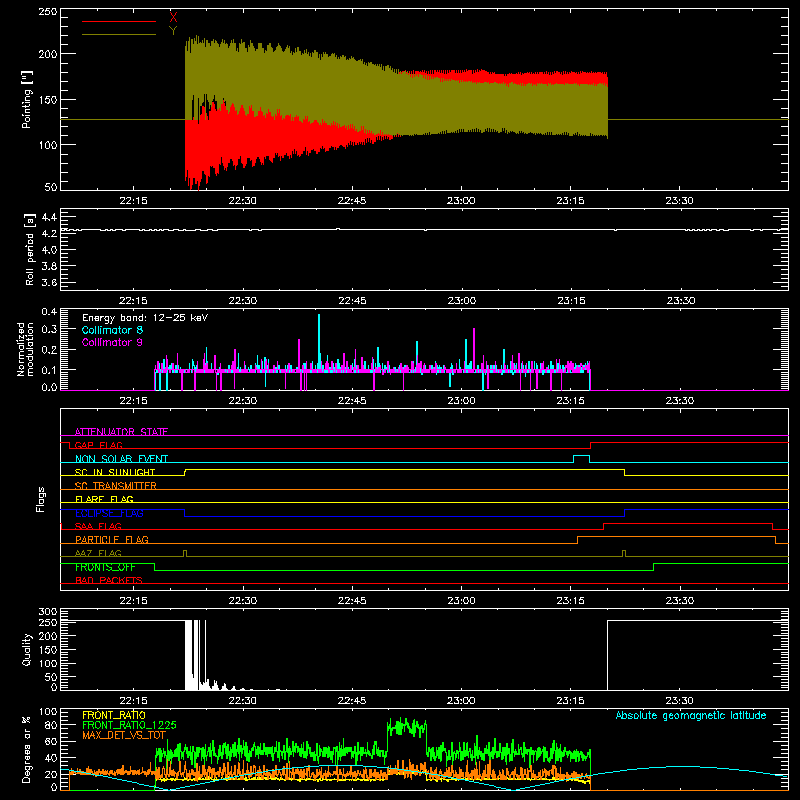The width and height of the screenshot is (800, 800).
Task: Click the FRONTS_OFF flag label
Action: [105, 567]
